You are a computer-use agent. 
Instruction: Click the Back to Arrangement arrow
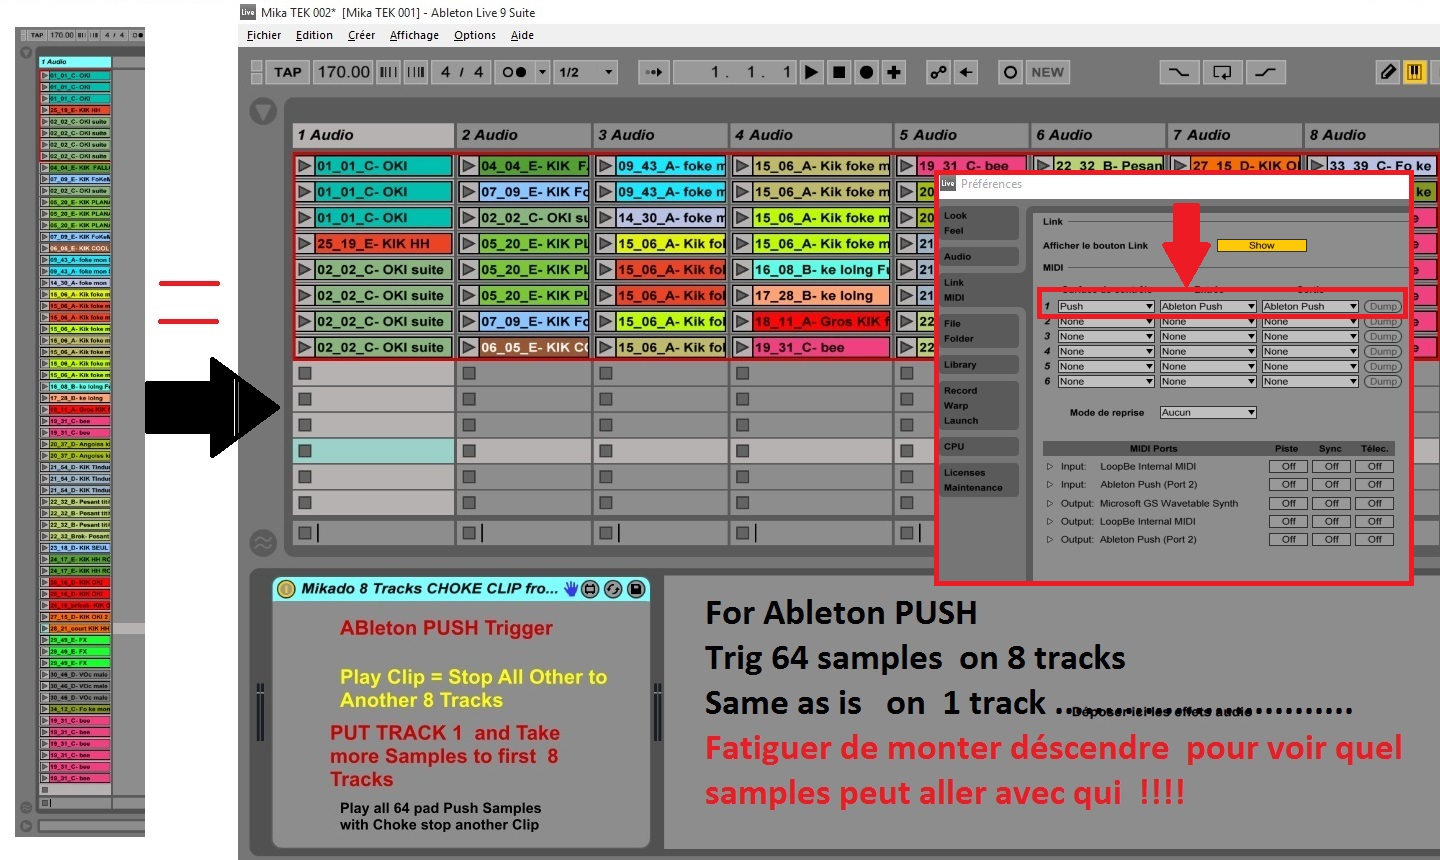966,72
